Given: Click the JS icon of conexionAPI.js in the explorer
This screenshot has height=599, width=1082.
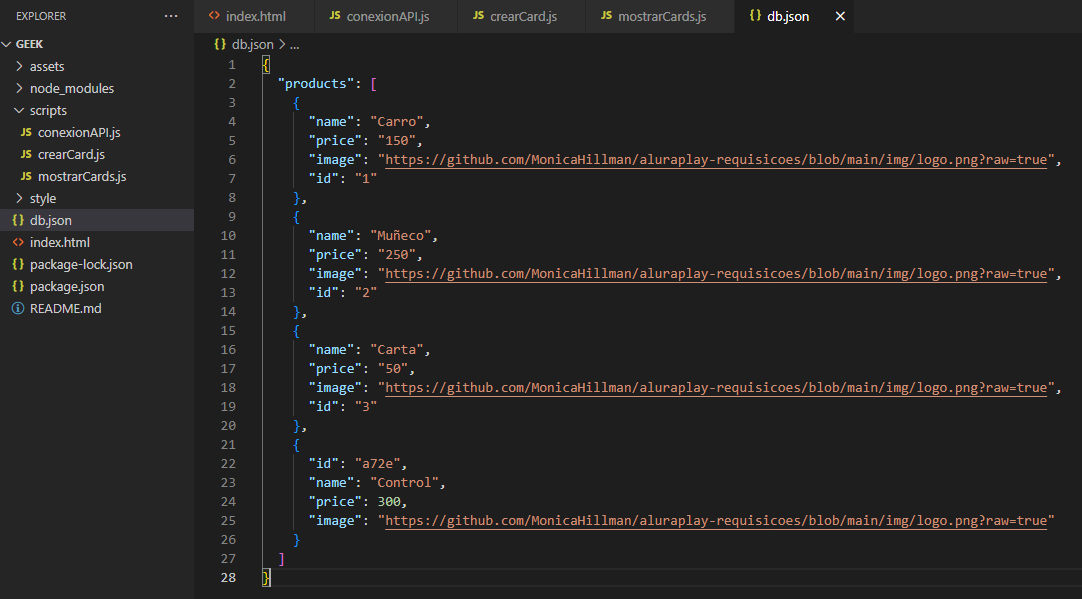Looking at the screenshot, I should tap(26, 133).
